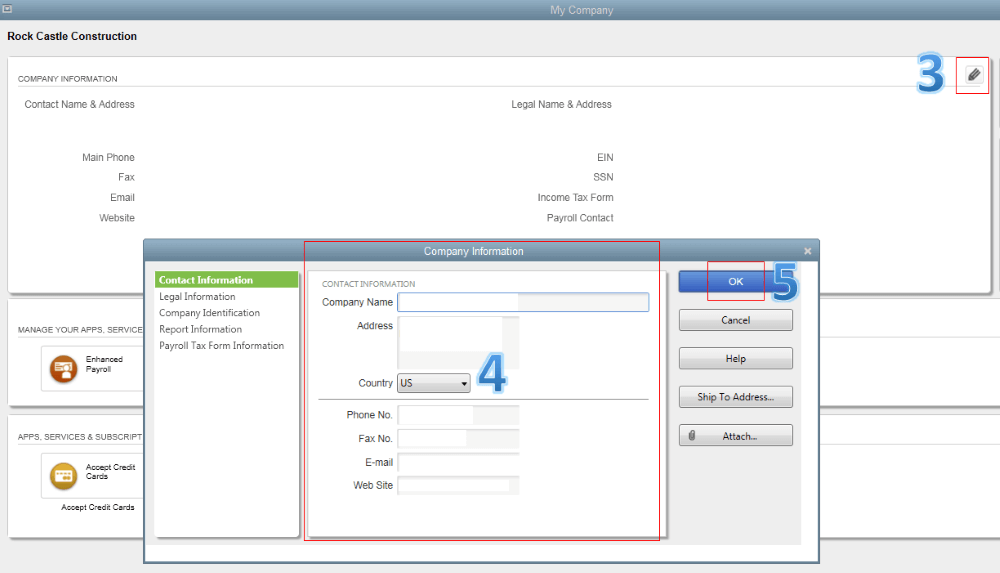Image resolution: width=1000 pixels, height=573 pixels.
Task: Click the Attach button with paperclip
Action: [735, 436]
